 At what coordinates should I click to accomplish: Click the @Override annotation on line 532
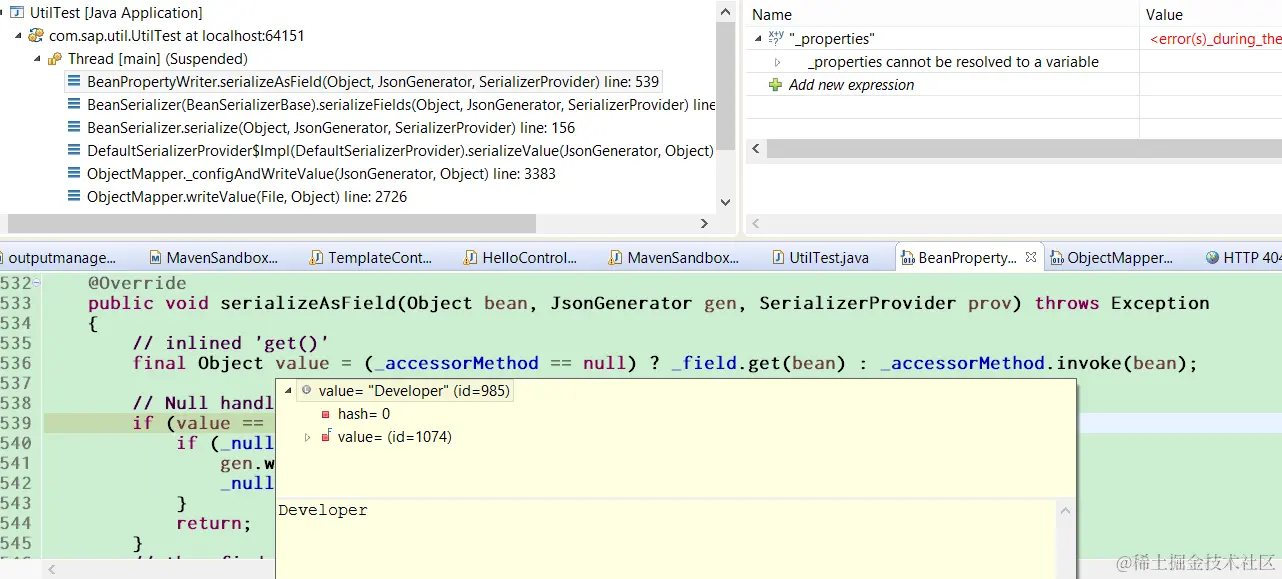(137, 283)
